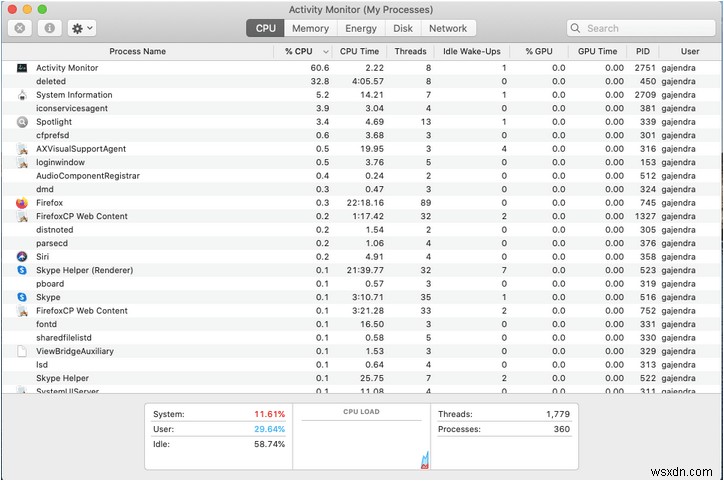
Task: Select the lsd process row
Action: coord(362,365)
